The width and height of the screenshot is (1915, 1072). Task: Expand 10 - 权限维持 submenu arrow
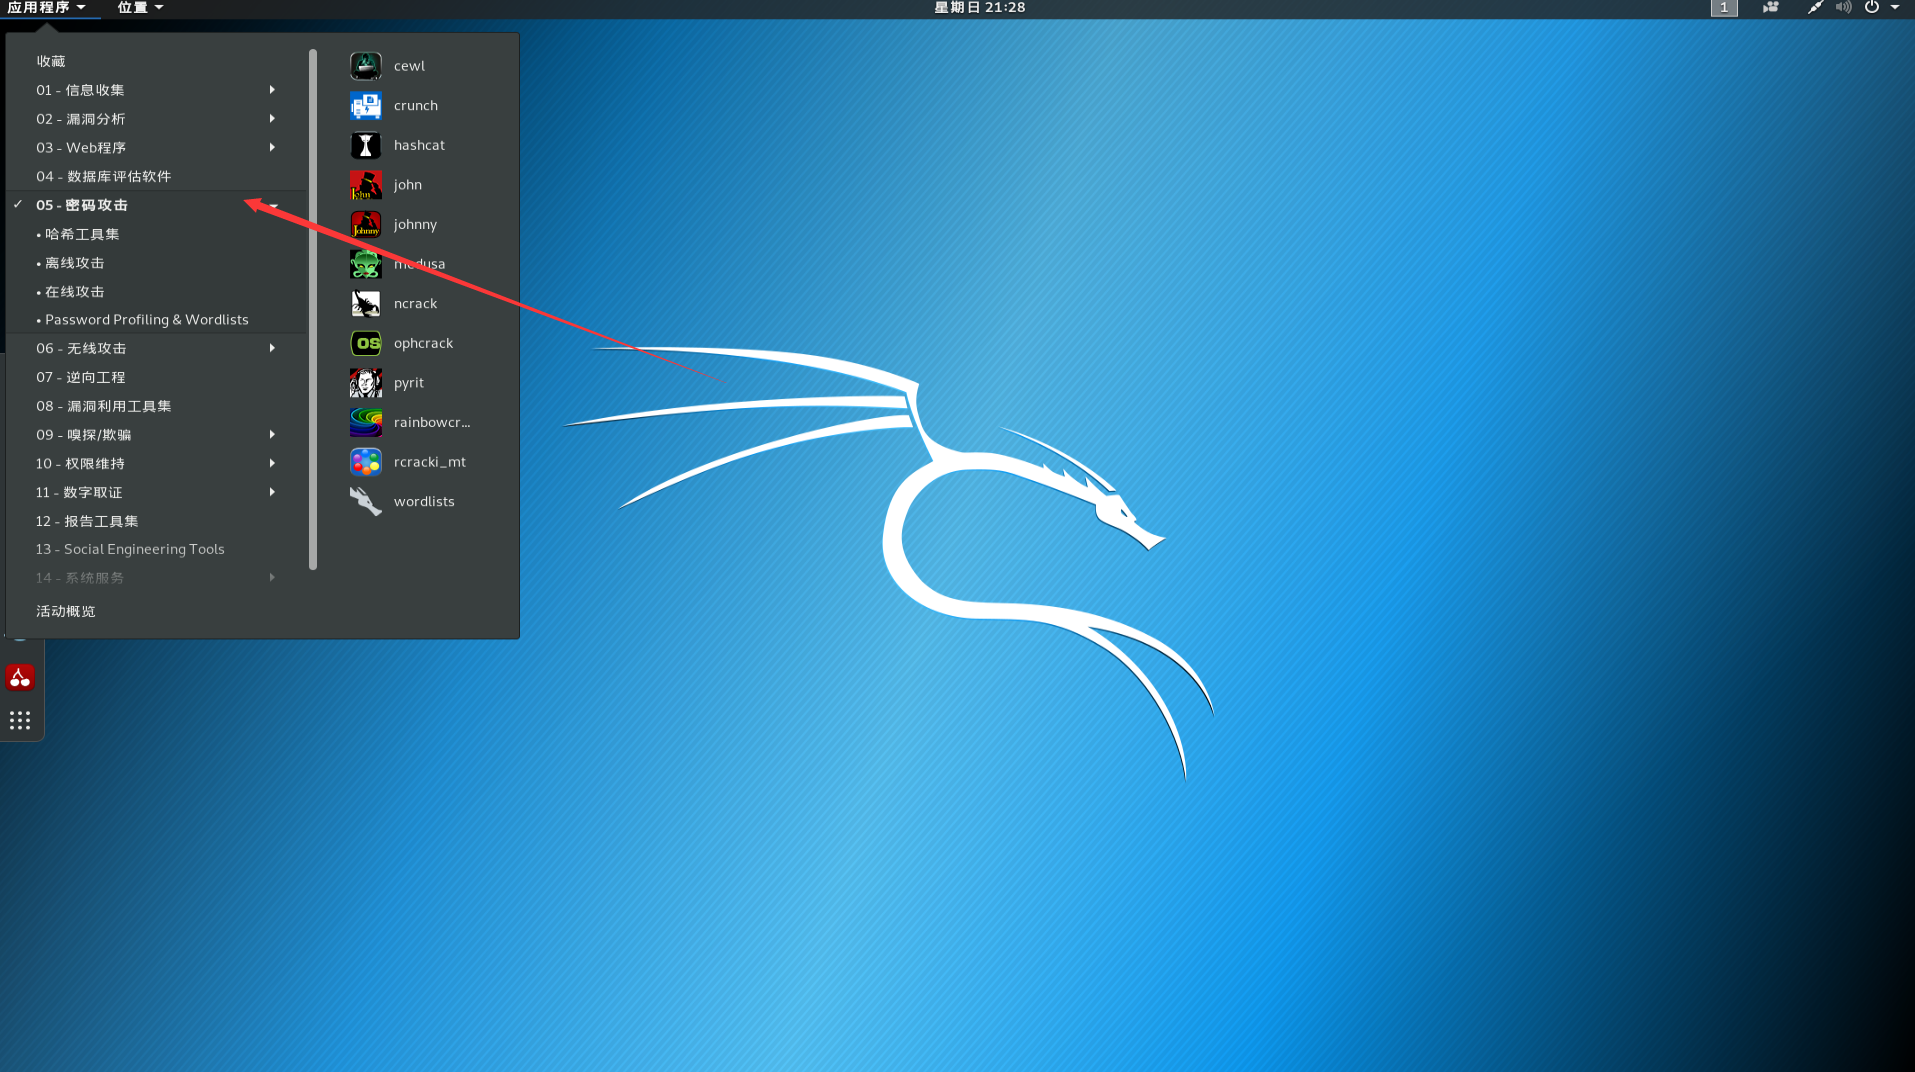point(272,463)
